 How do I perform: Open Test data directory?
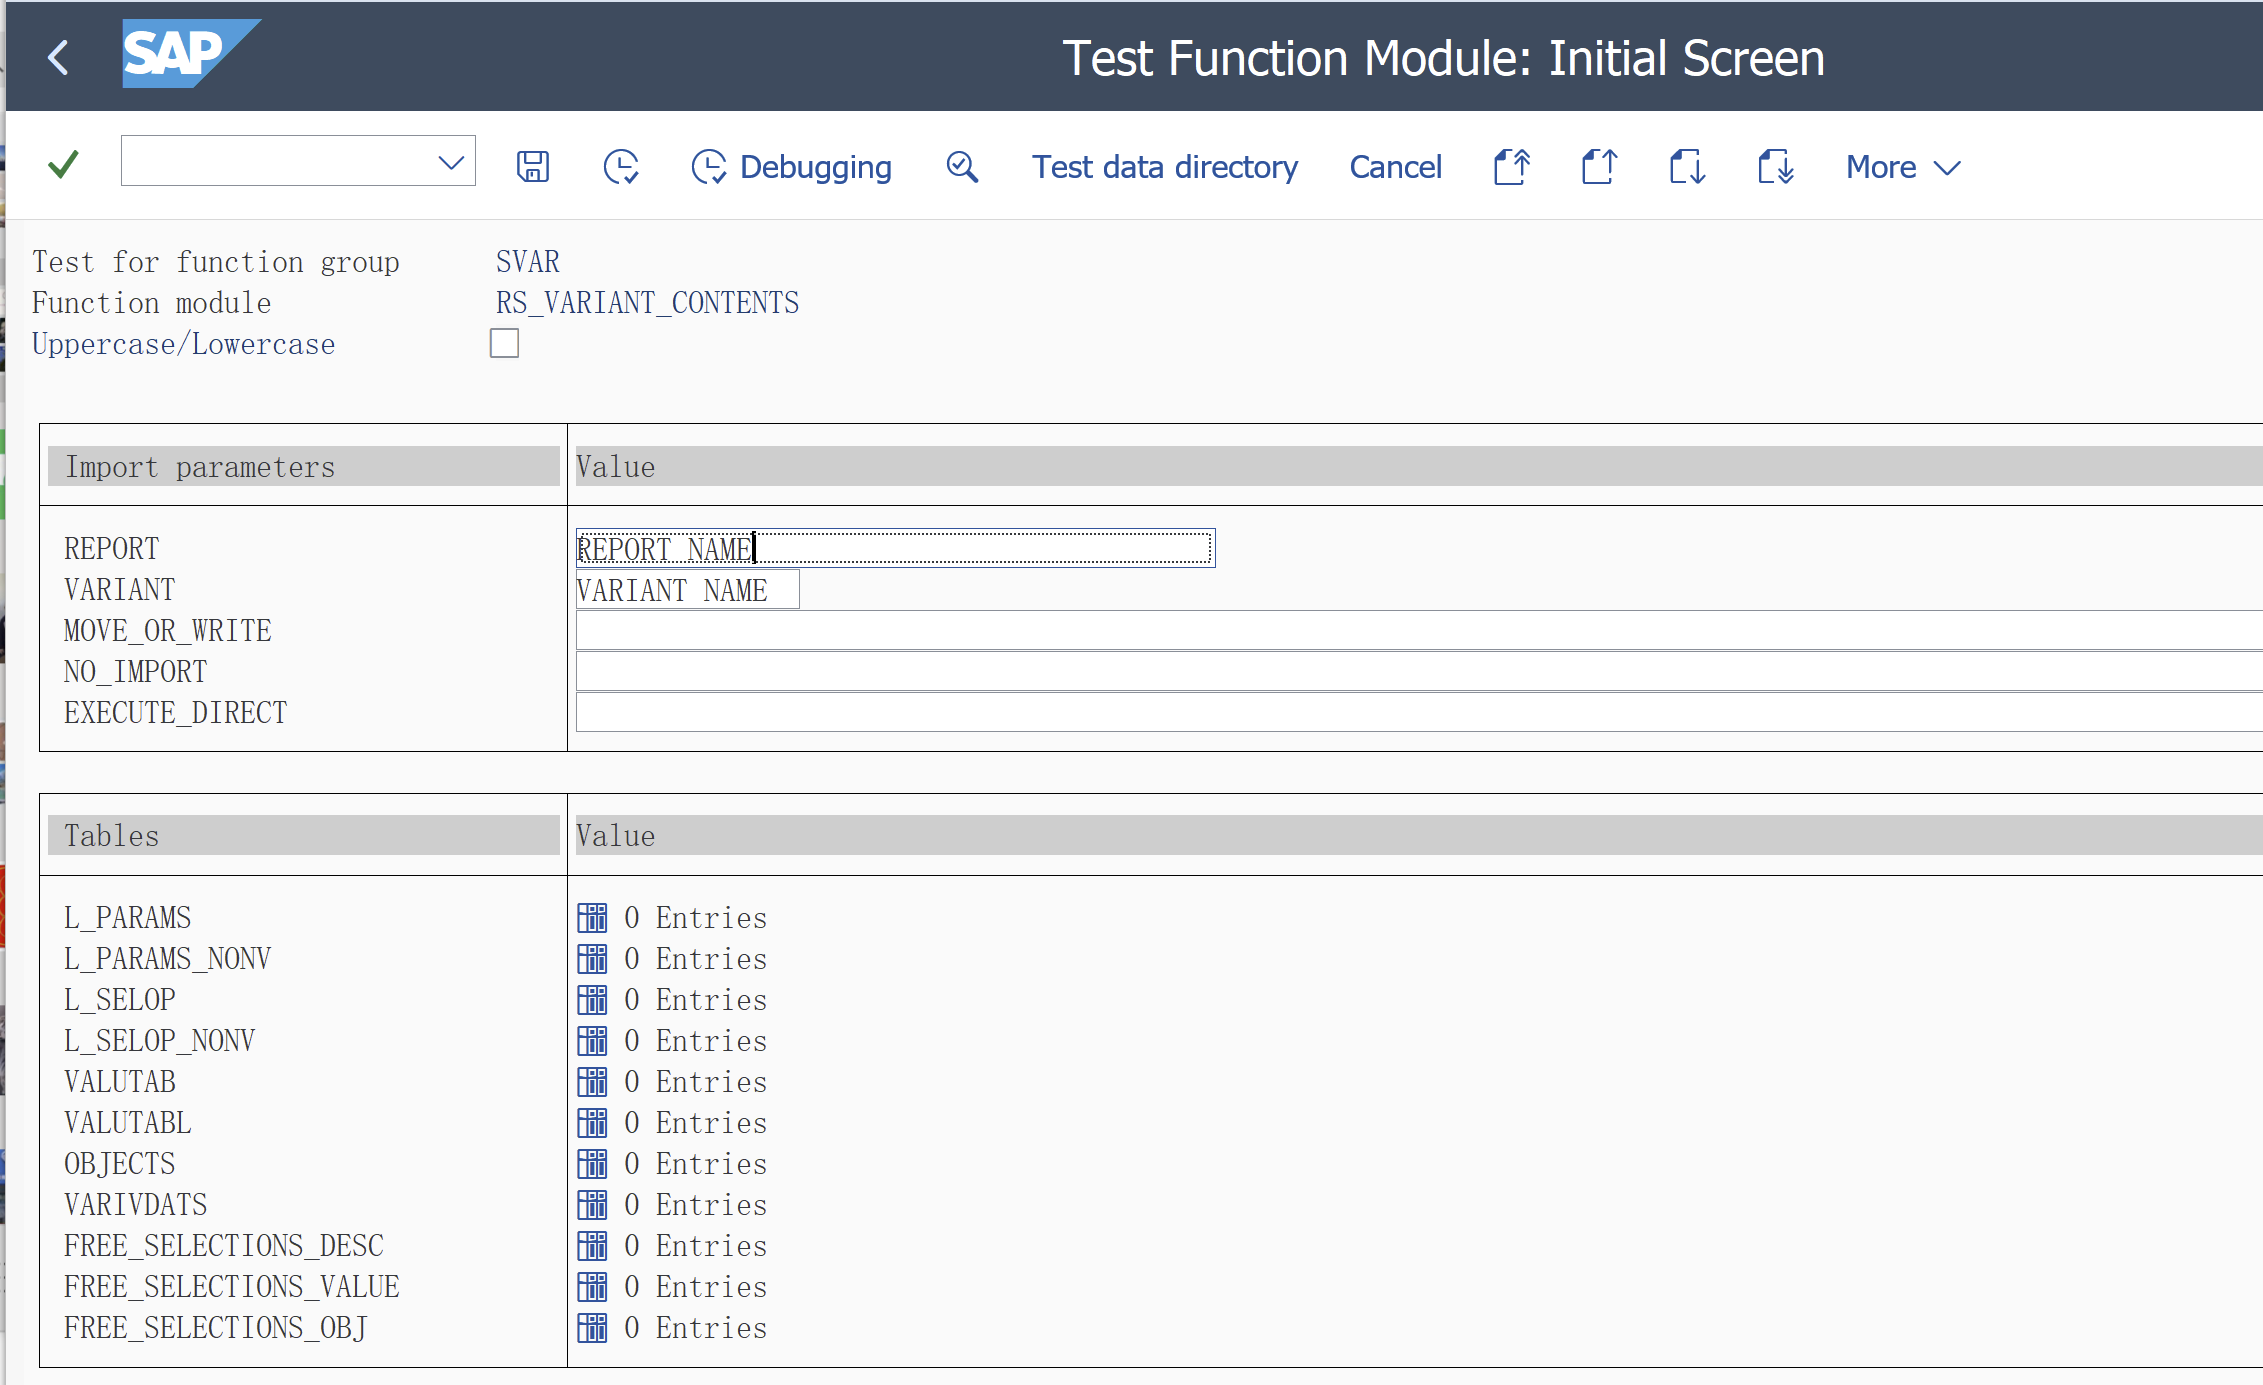pos(1165,166)
